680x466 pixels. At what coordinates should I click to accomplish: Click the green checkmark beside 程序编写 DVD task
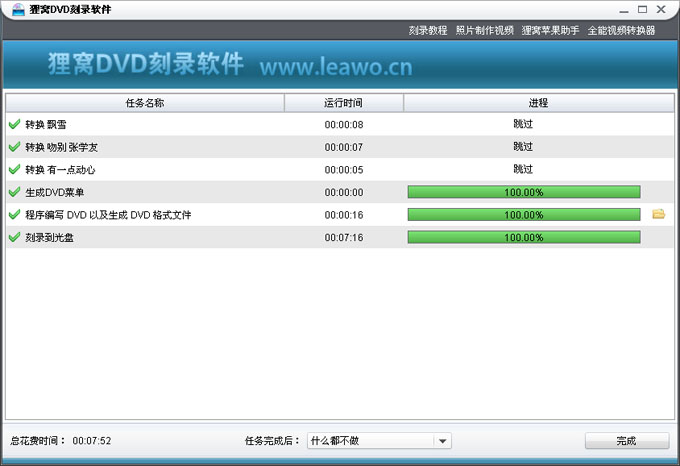(14, 214)
